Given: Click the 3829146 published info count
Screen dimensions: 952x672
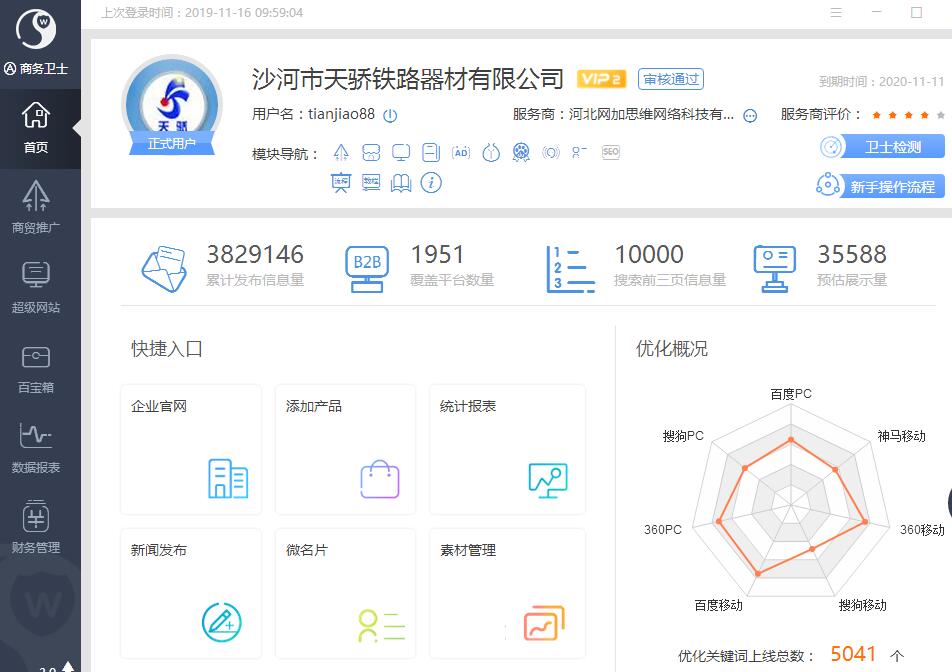Looking at the screenshot, I should pyautogui.click(x=255, y=254).
